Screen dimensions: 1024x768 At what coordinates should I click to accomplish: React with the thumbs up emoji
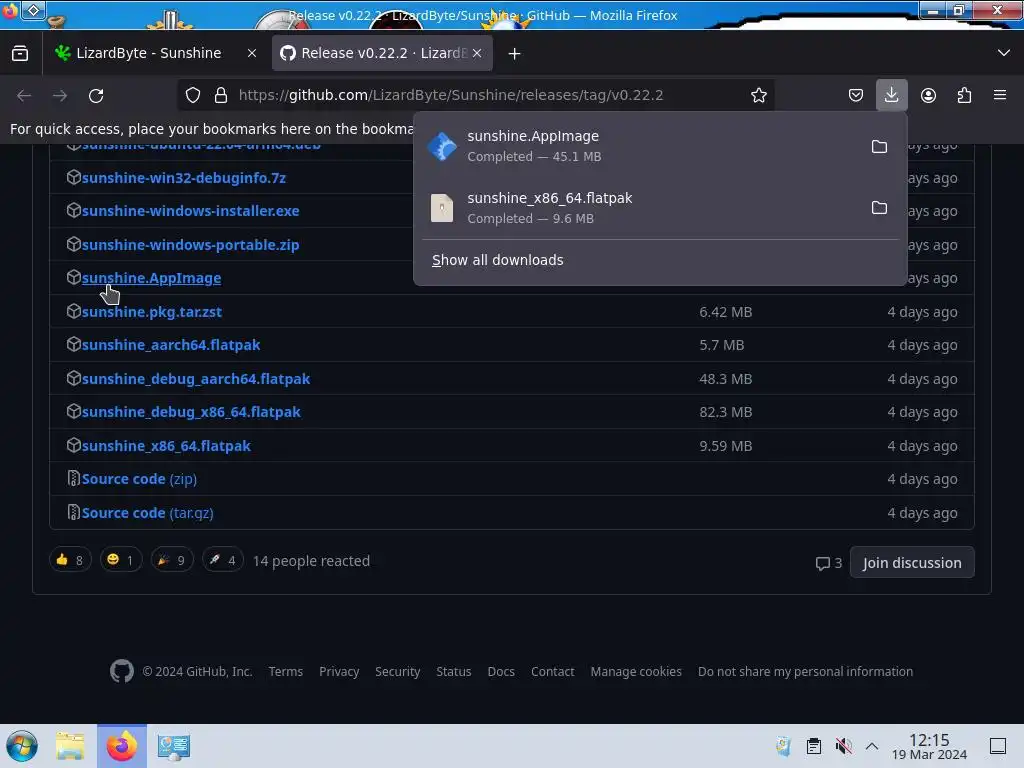(70, 560)
